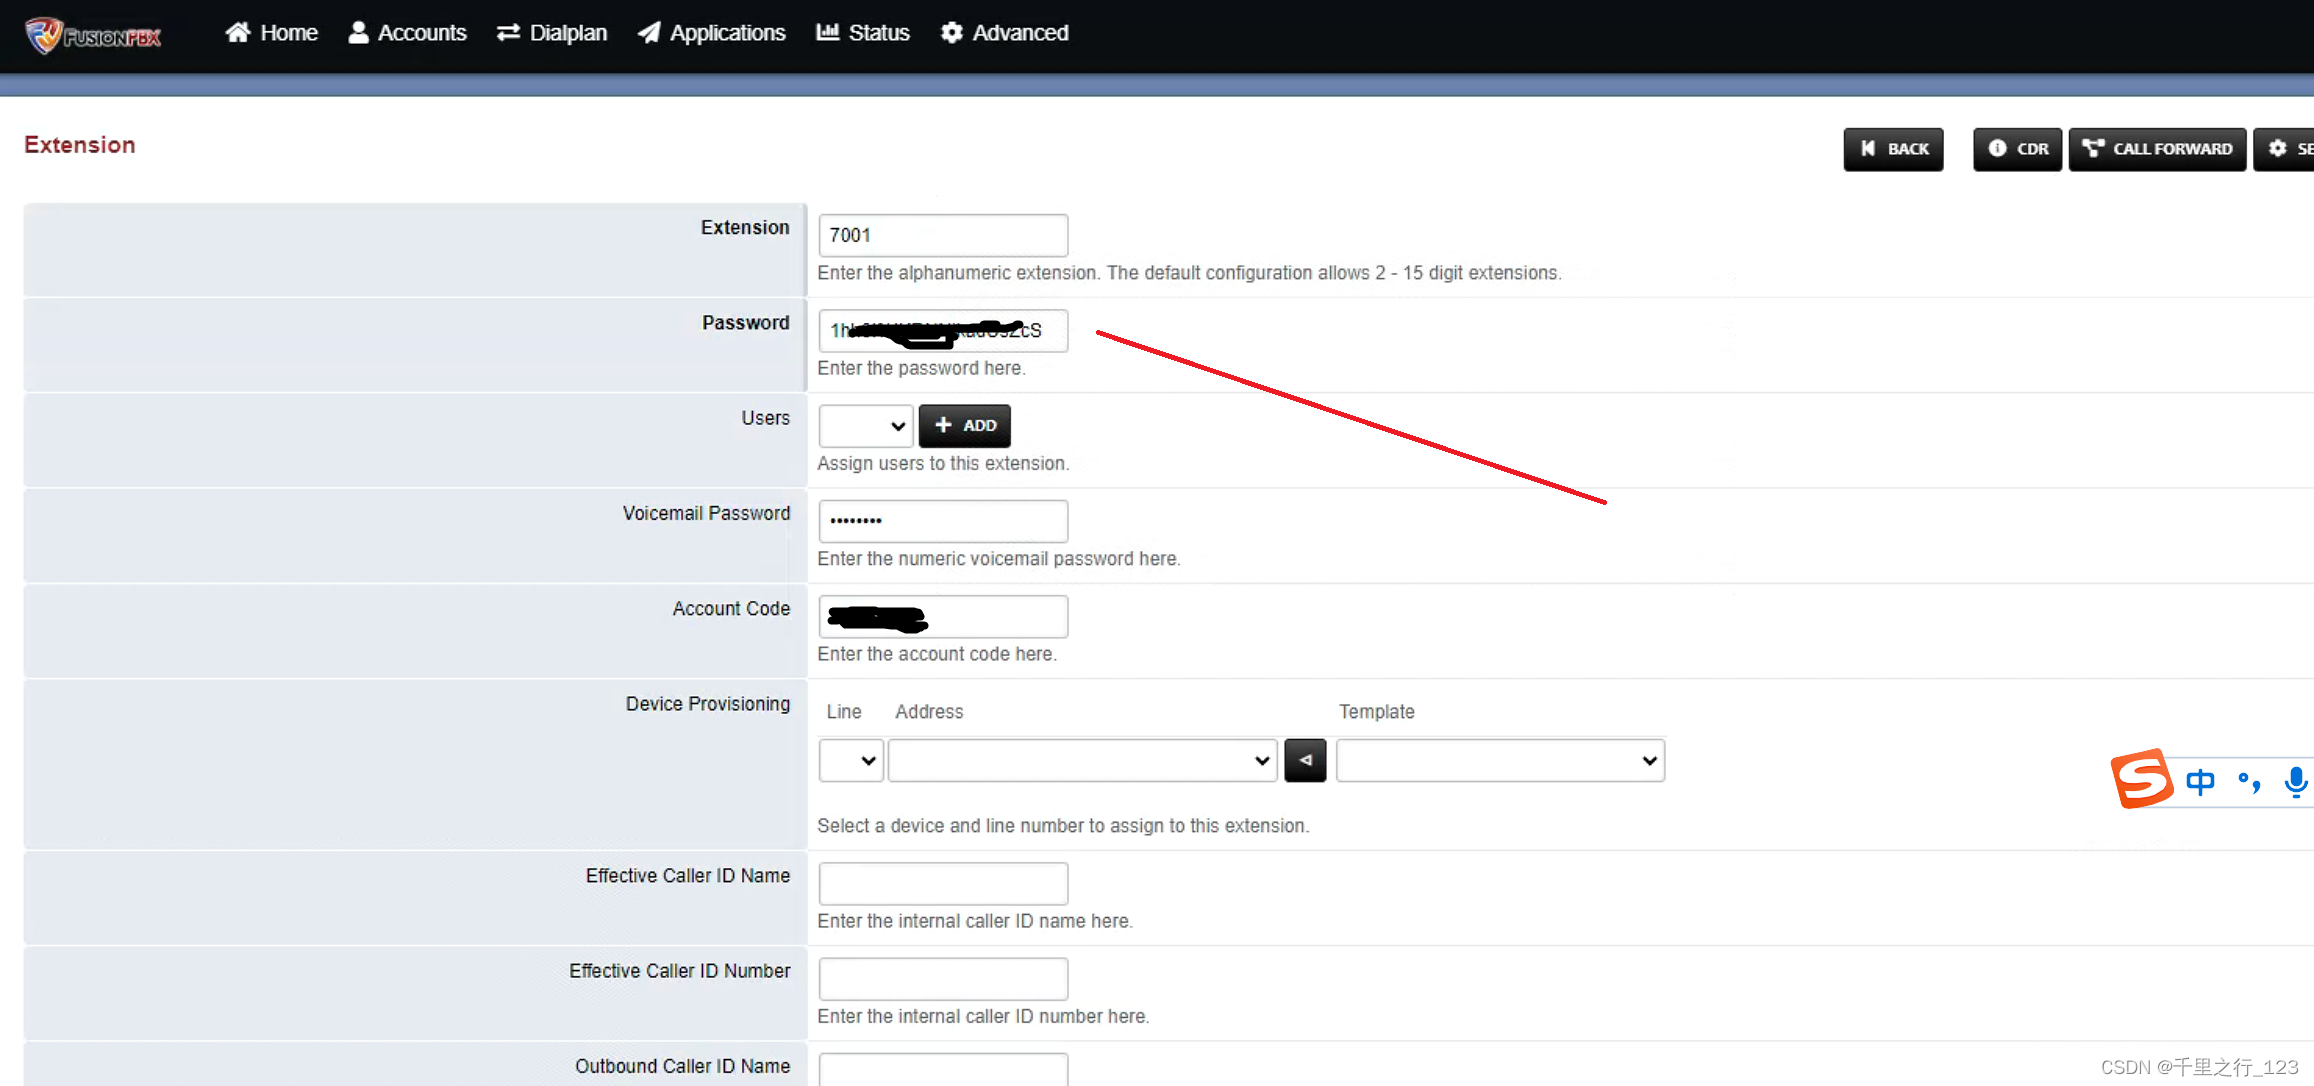This screenshot has width=2314, height=1086.
Task: Click the arrow icon beside Address dropdown
Action: (1305, 761)
